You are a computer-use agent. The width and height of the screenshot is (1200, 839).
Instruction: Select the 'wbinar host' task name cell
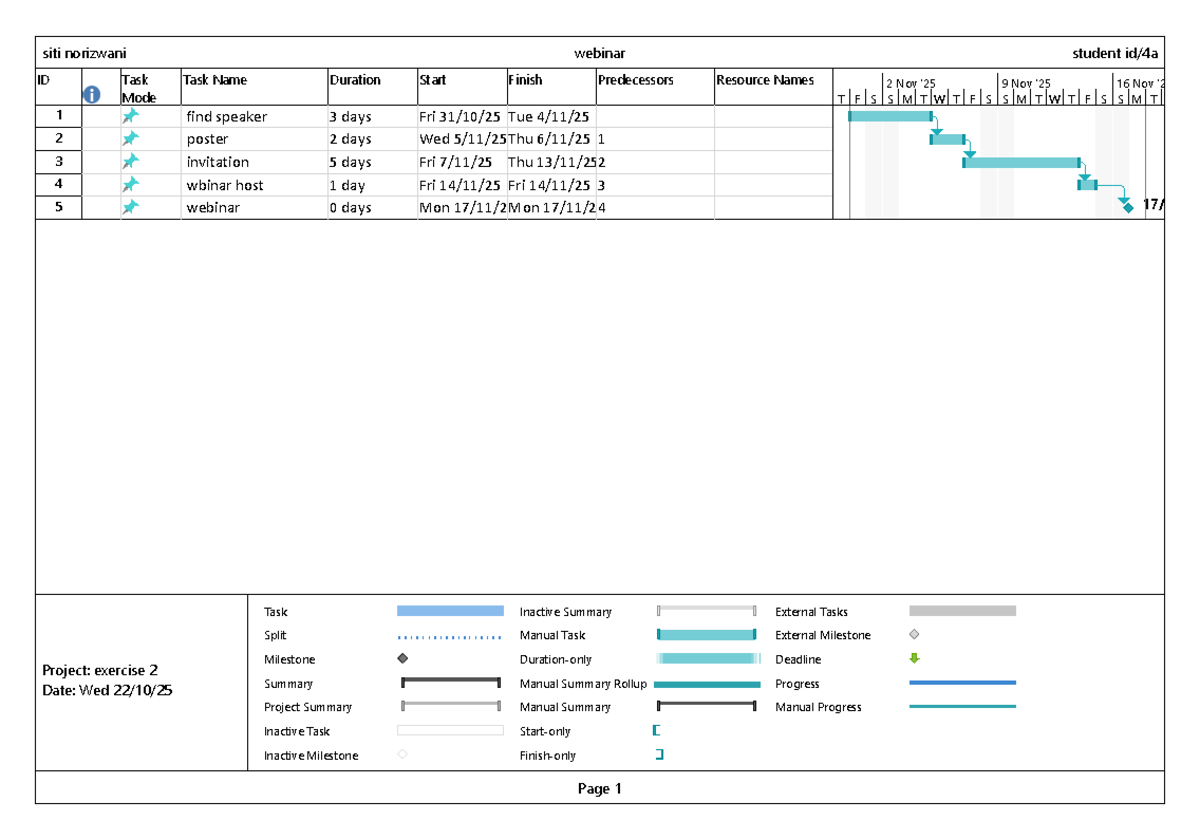pyautogui.click(x=255, y=185)
